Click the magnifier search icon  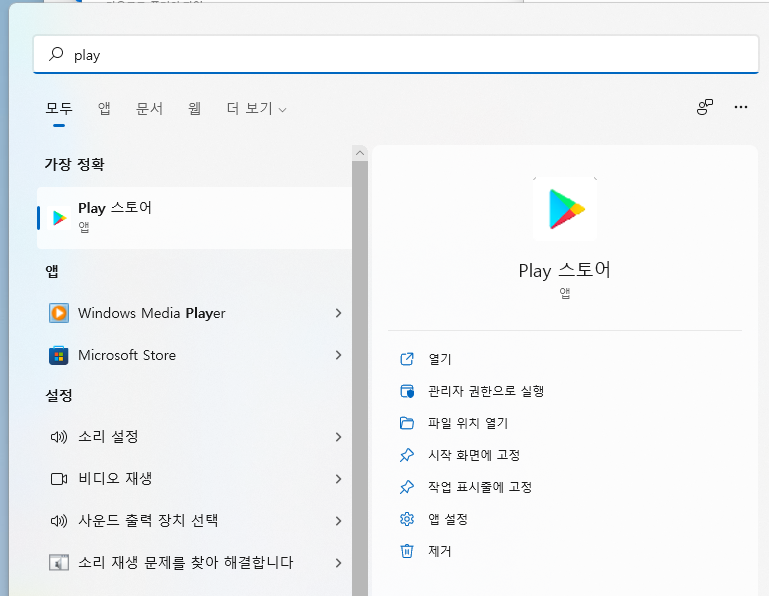[56, 54]
